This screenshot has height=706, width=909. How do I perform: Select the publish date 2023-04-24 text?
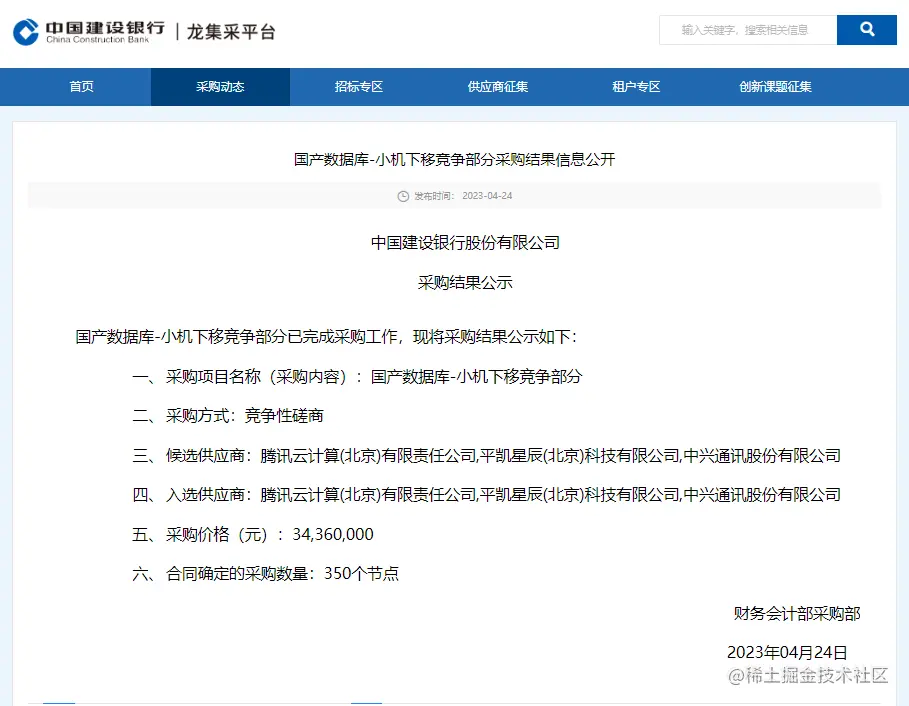coord(487,196)
